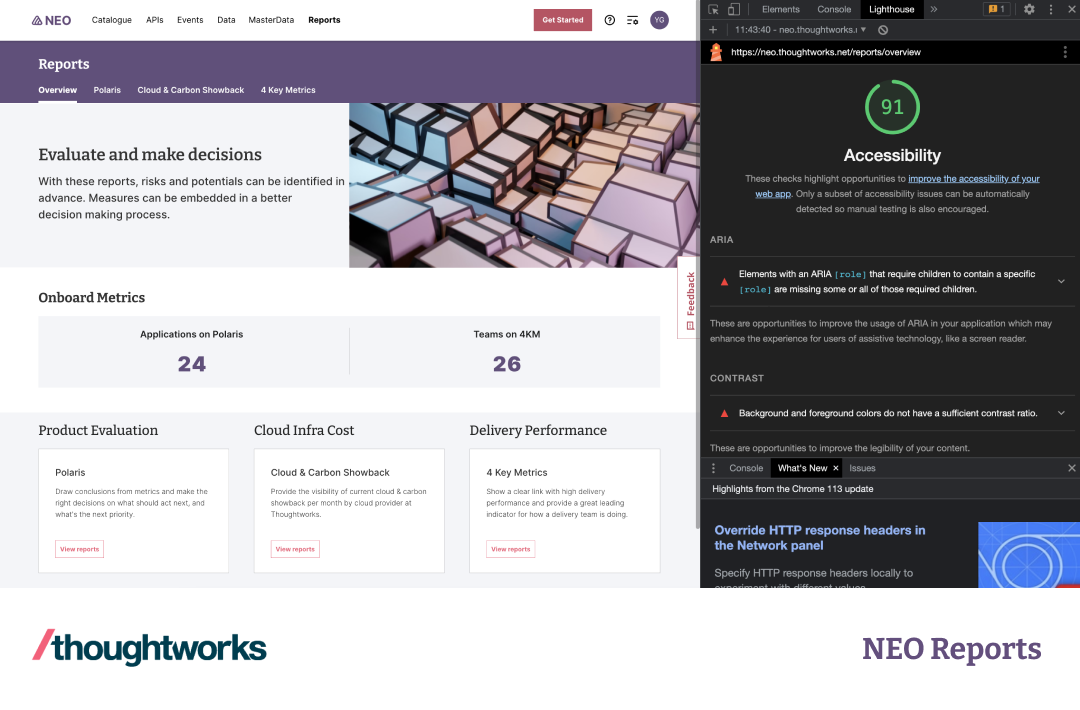Close the What's New drawer tab
The width and height of the screenshot is (1080, 710).
835,468
